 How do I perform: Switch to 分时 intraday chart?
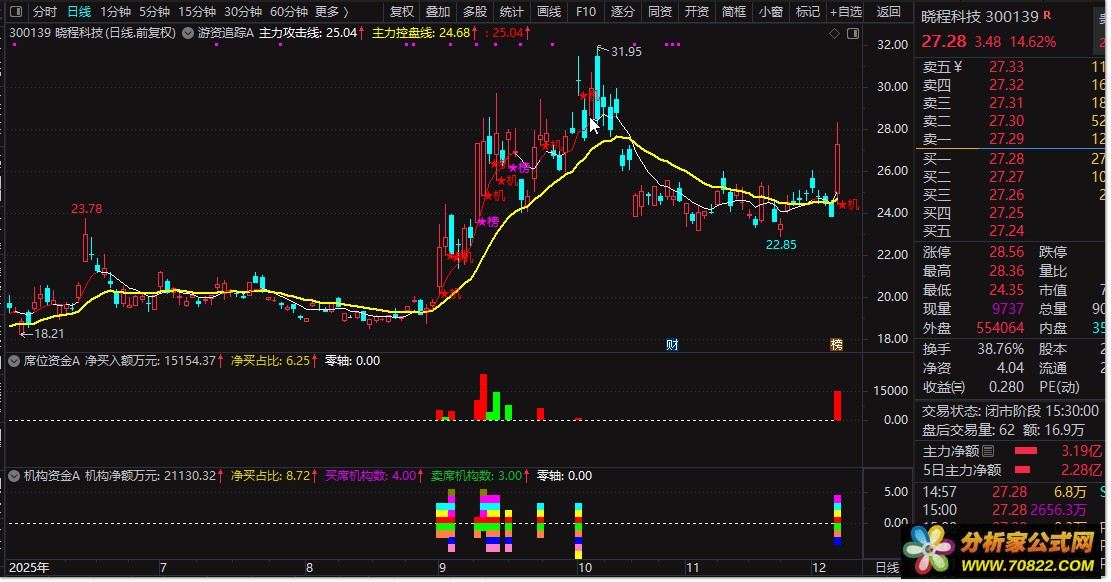click(x=45, y=11)
